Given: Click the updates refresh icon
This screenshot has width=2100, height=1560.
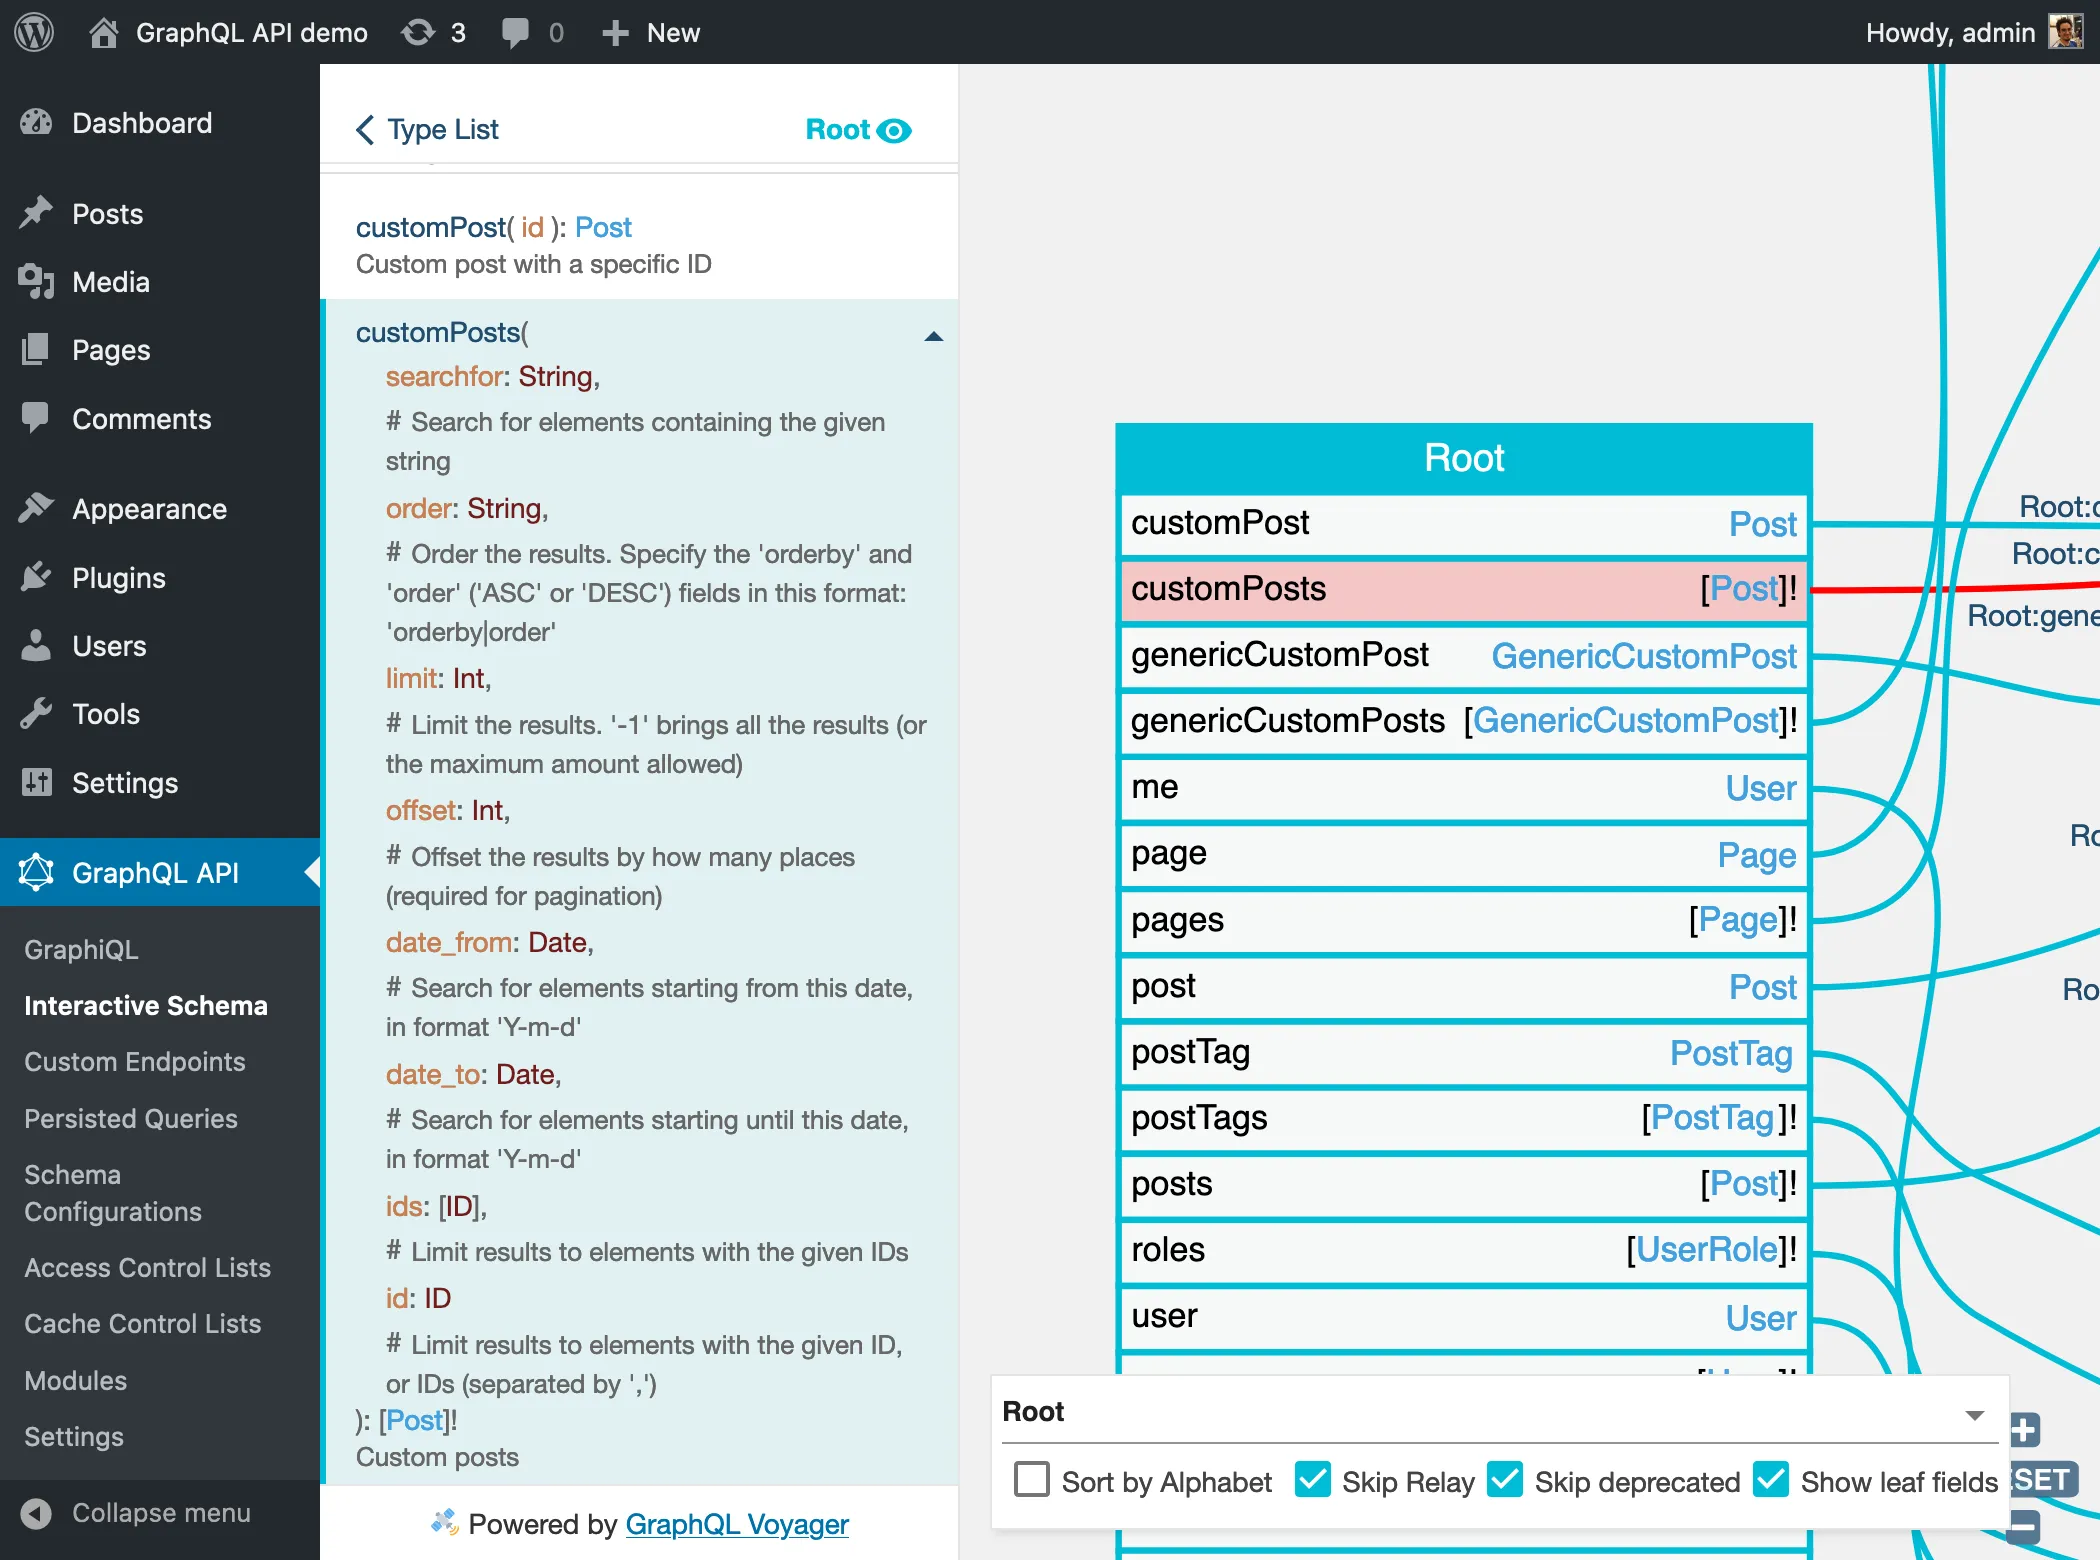Looking at the screenshot, I should [418, 32].
